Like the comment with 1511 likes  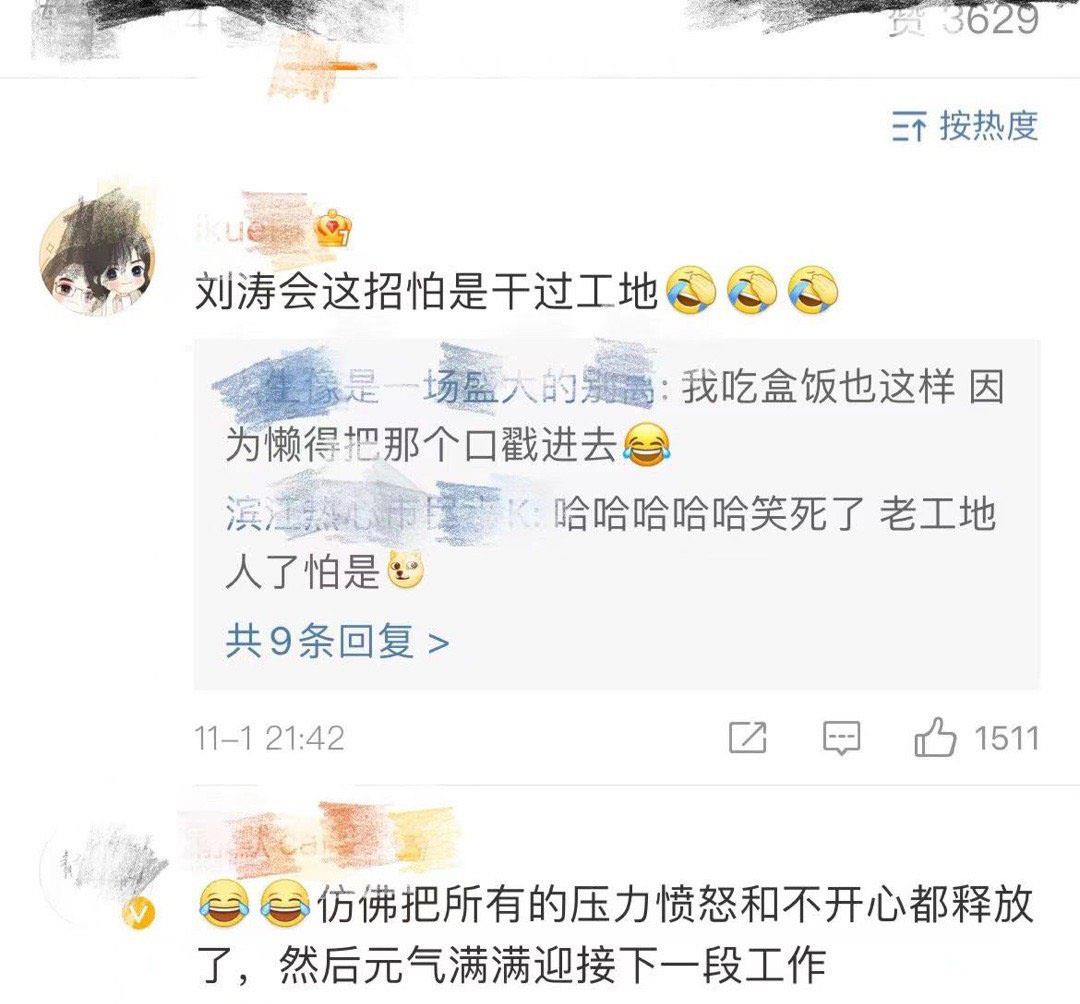(935, 738)
